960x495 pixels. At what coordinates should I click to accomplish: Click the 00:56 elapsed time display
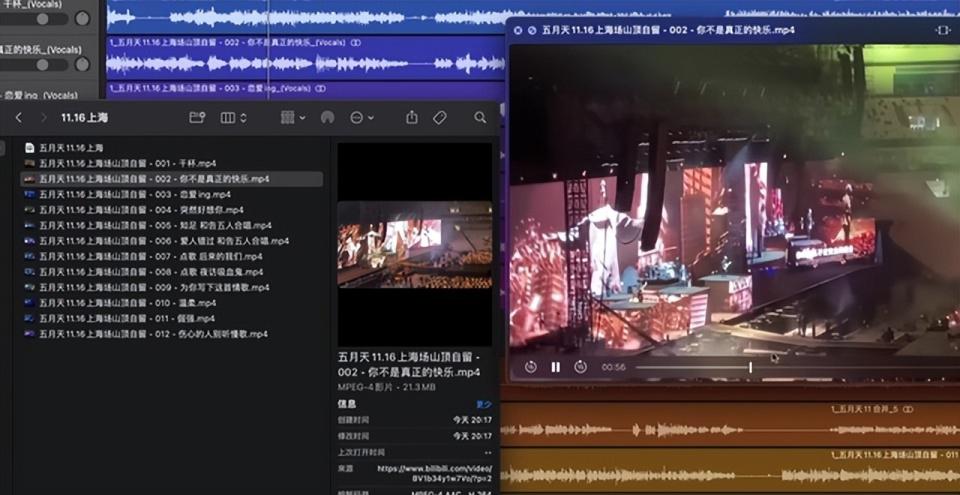click(x=613, y=367)
